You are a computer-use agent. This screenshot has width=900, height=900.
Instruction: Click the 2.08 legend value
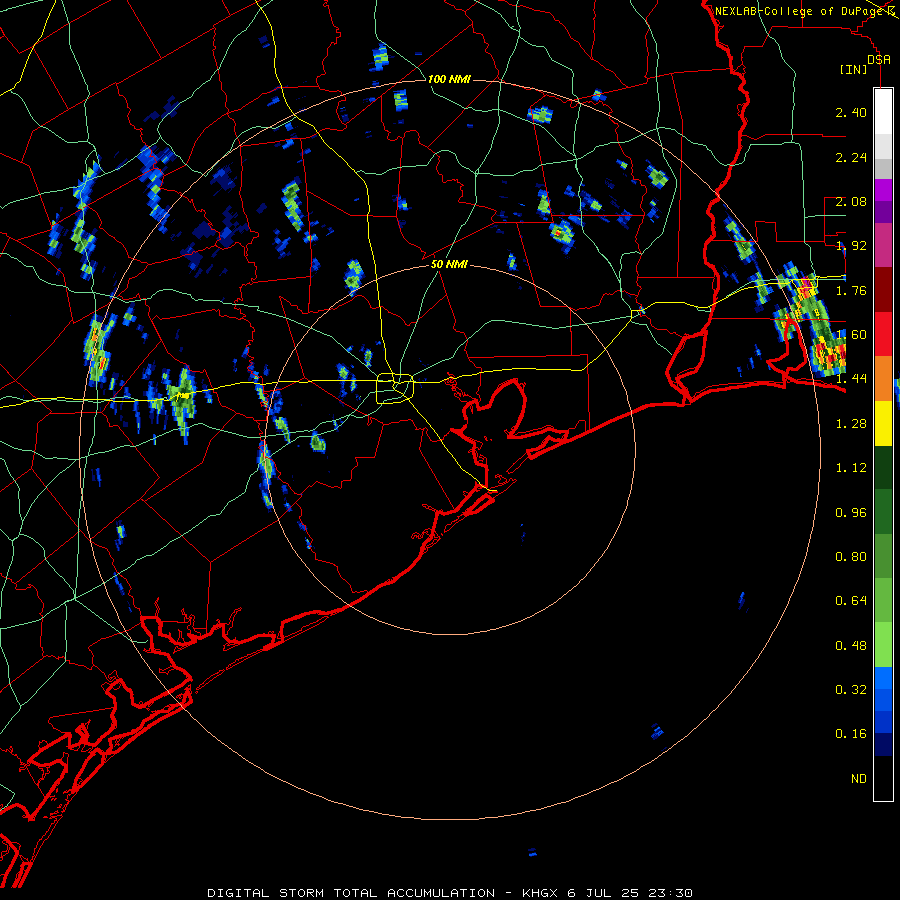[851, 201]
